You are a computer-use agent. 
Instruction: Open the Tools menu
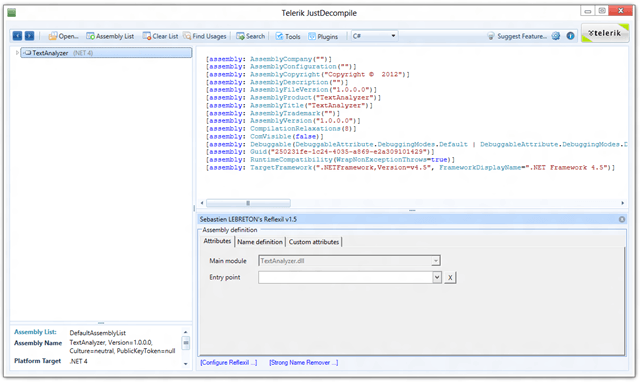288,36
